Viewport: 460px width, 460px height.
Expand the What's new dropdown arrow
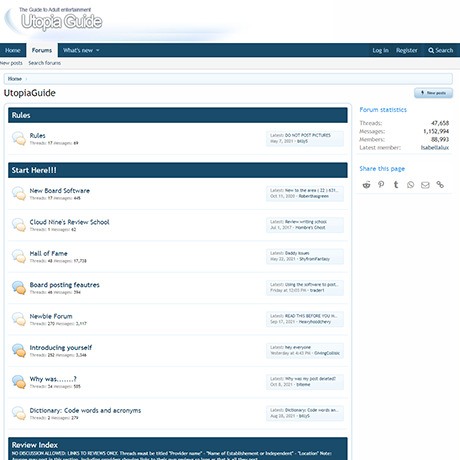click(98, 50)
